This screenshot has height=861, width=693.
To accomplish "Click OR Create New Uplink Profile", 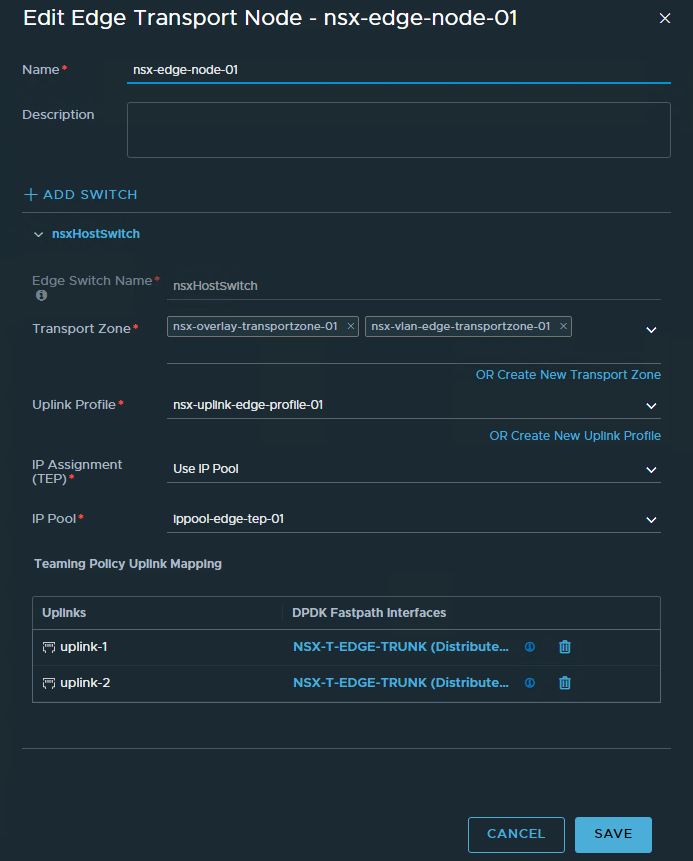I will tap(575, 435).
